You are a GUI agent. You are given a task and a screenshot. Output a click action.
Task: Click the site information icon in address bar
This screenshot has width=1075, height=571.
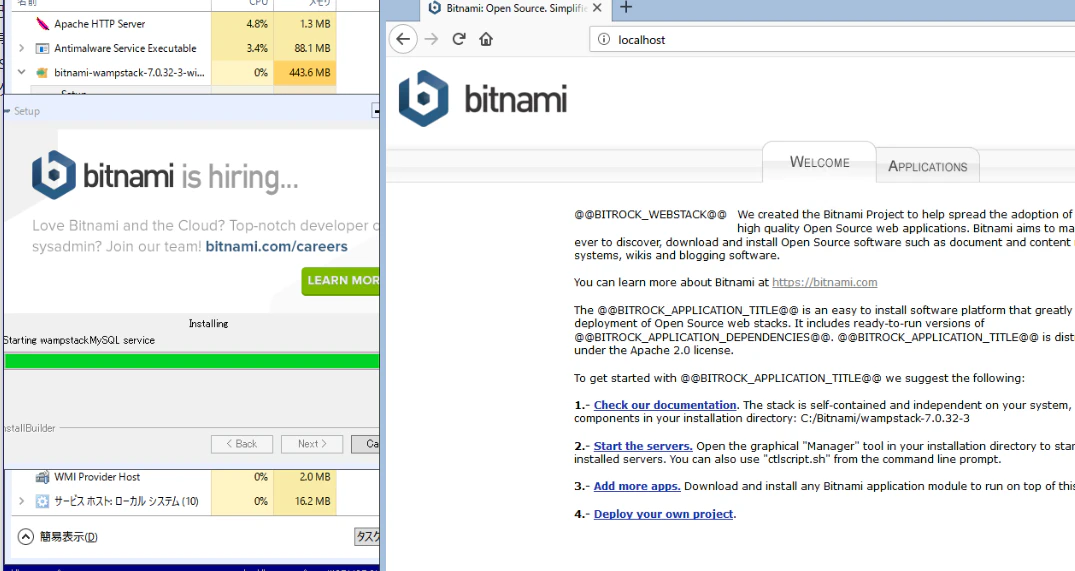[603, 40]
